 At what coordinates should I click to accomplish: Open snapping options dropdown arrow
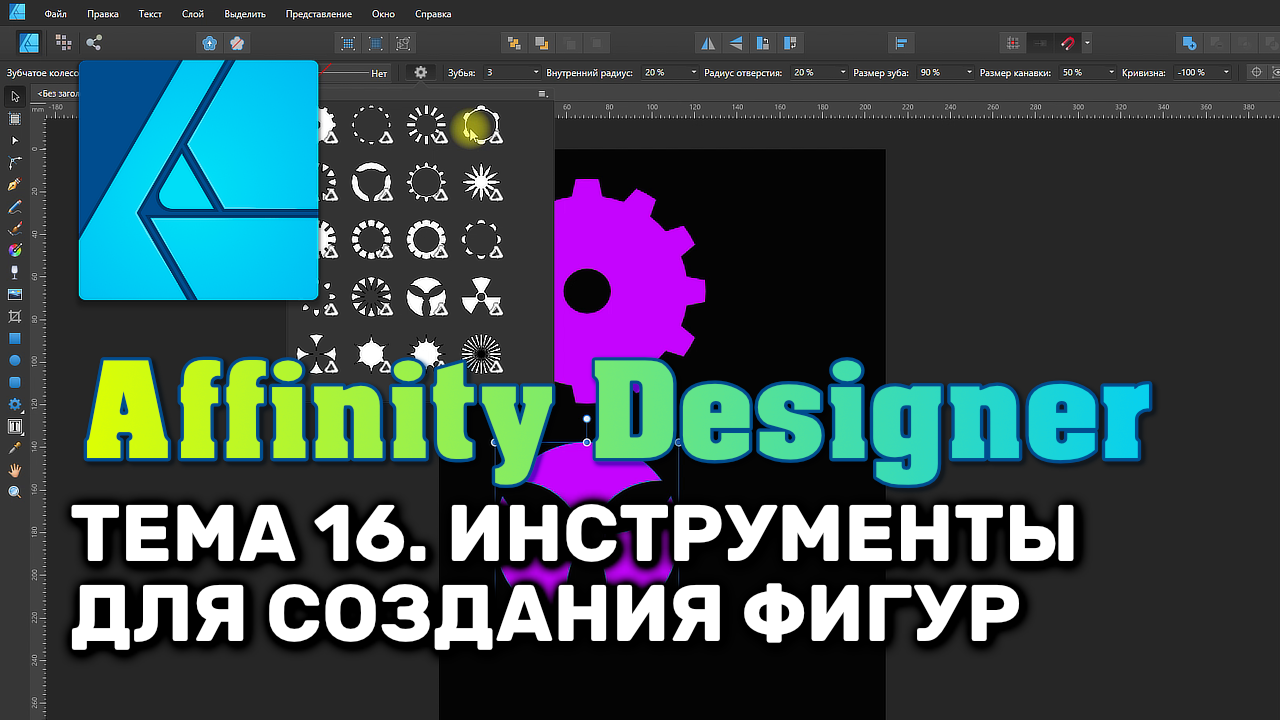[x=1087, y=43]
